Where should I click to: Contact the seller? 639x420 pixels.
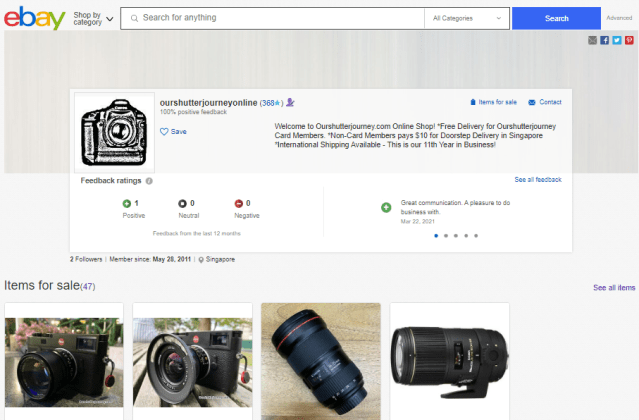545,102
